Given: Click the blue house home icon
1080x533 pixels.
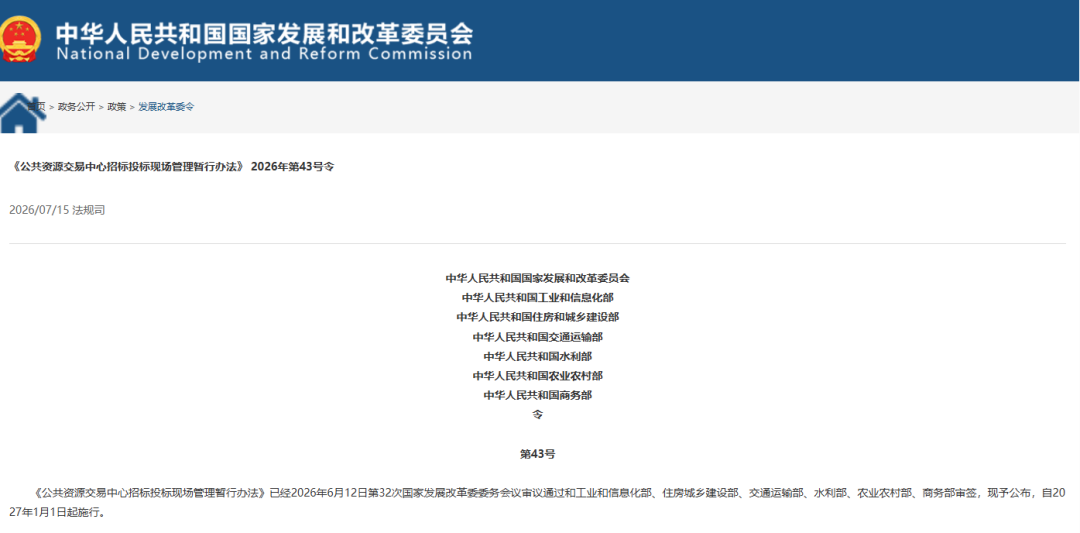Looking at the screenshot, I should (23, 112).
